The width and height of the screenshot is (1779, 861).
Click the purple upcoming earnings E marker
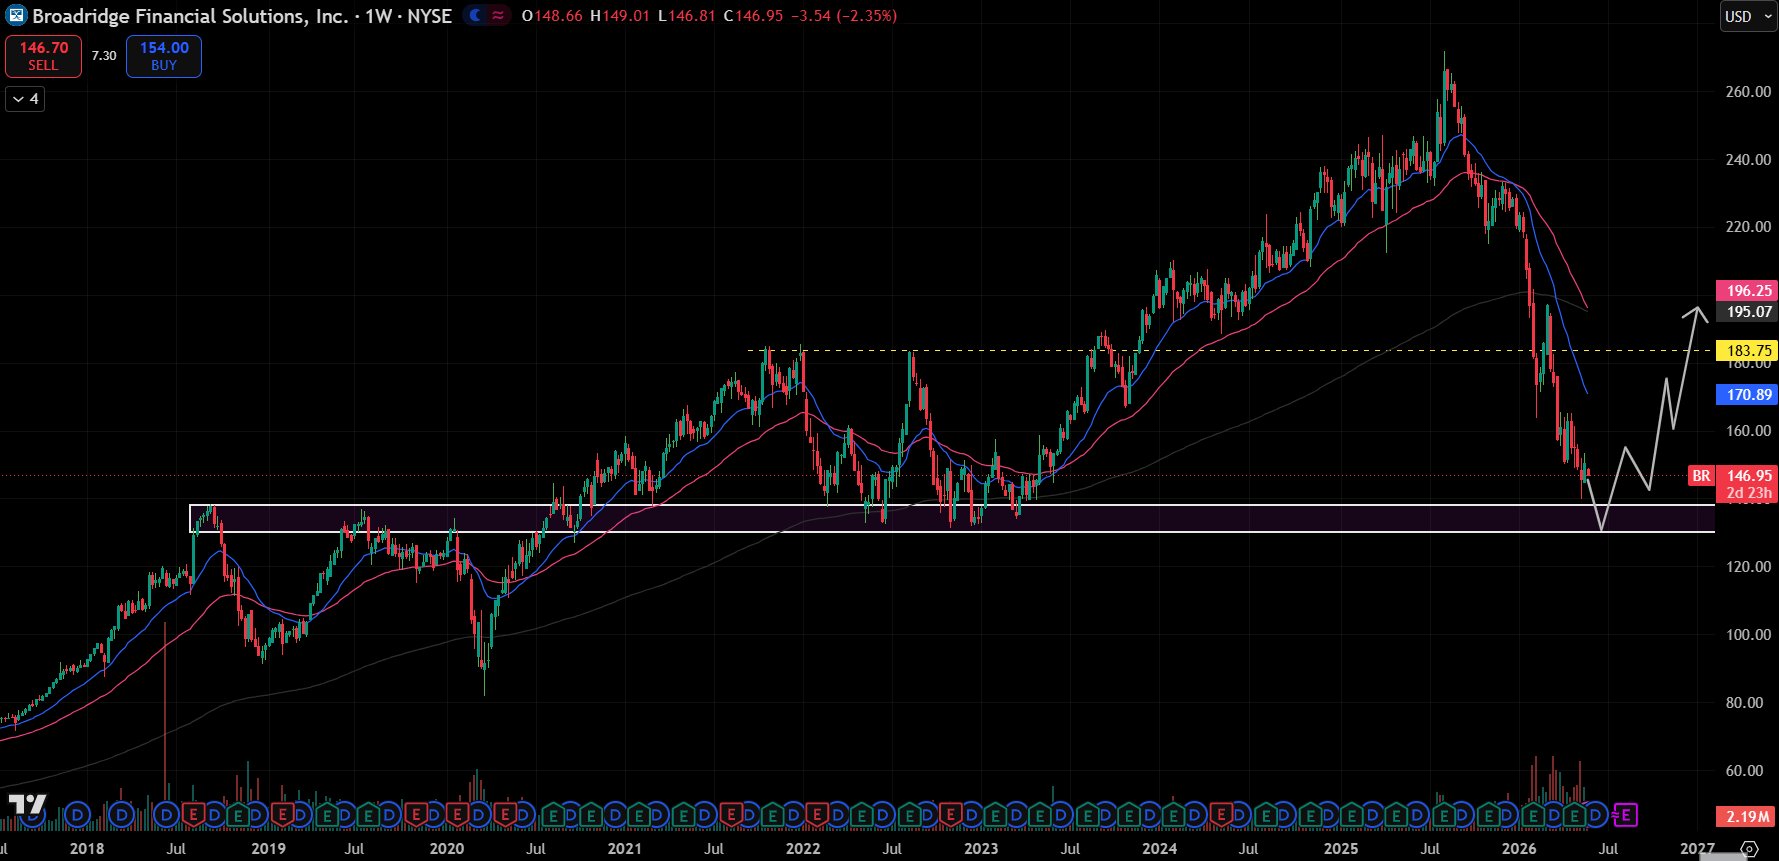(1626, 815)
